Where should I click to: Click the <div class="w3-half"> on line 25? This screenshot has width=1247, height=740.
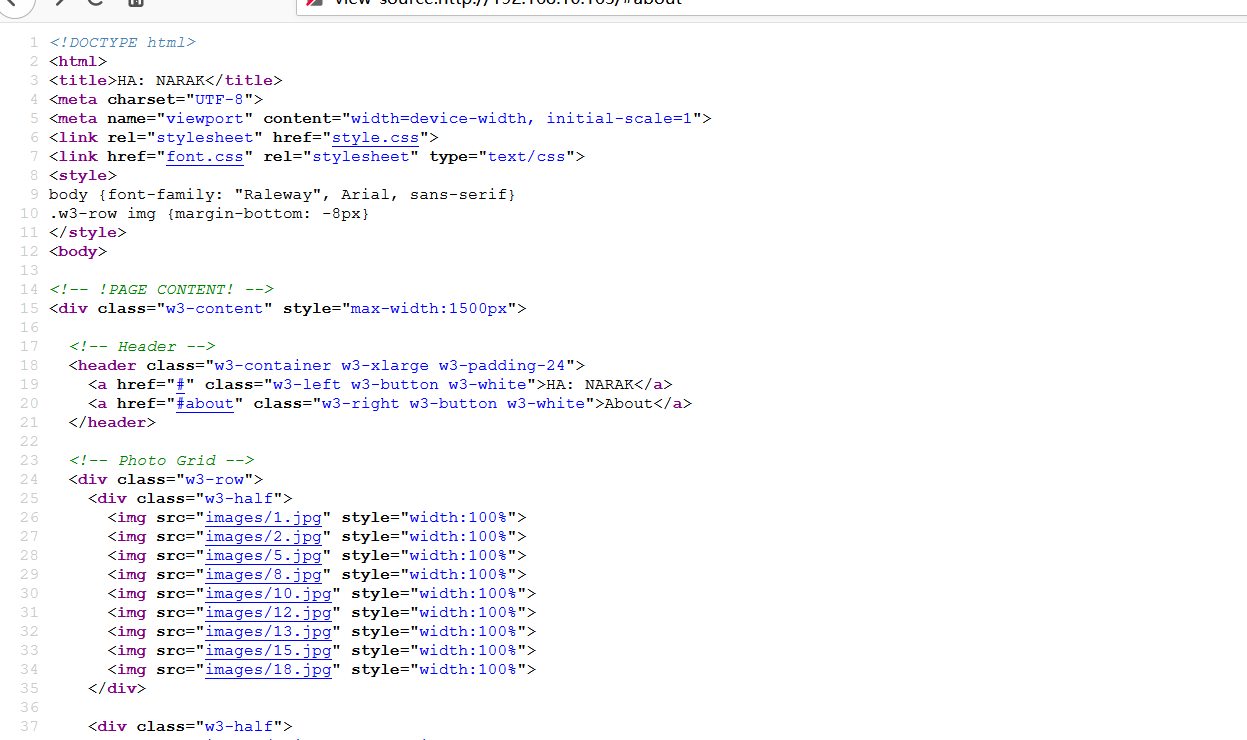click(190, 498)
